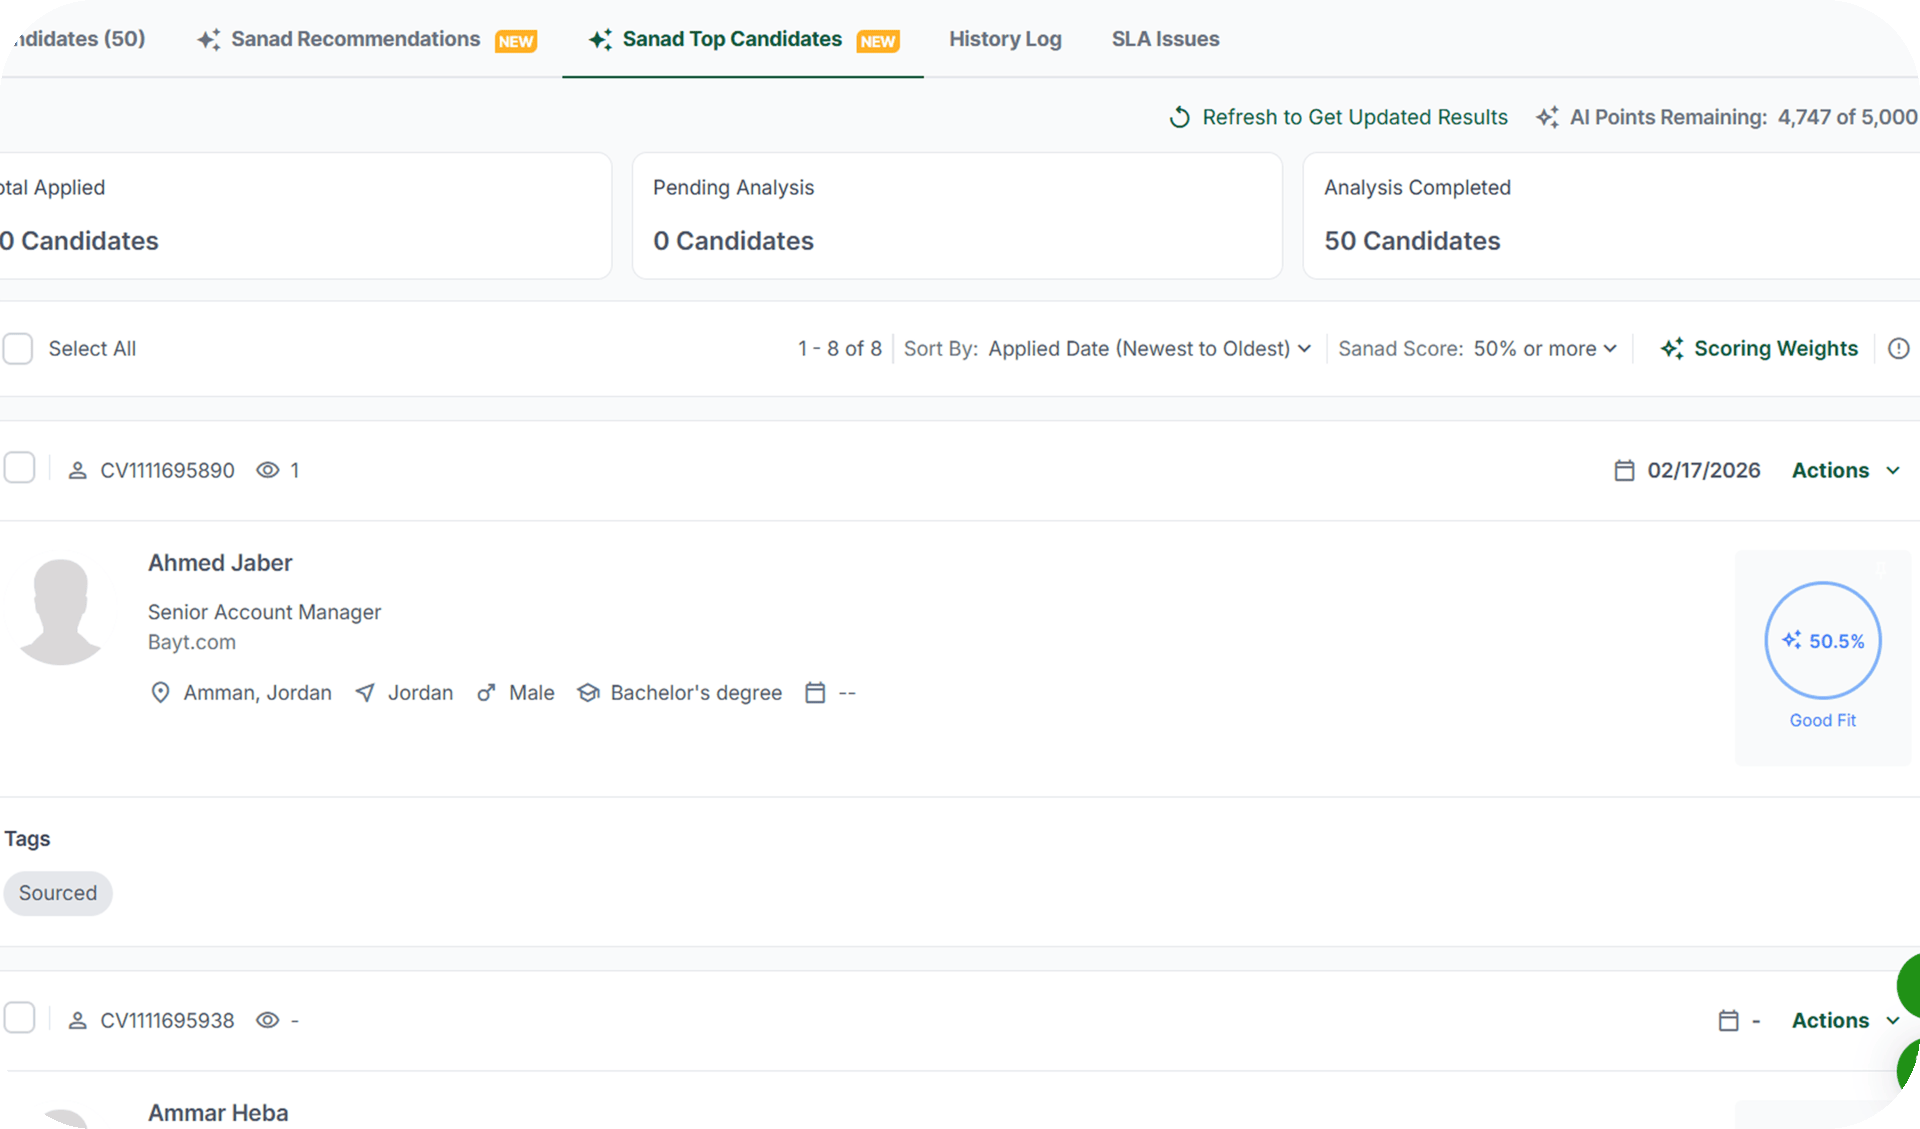
Task: Click the graduation cap icon by Bachelor's degree
Action: point(588,692)
